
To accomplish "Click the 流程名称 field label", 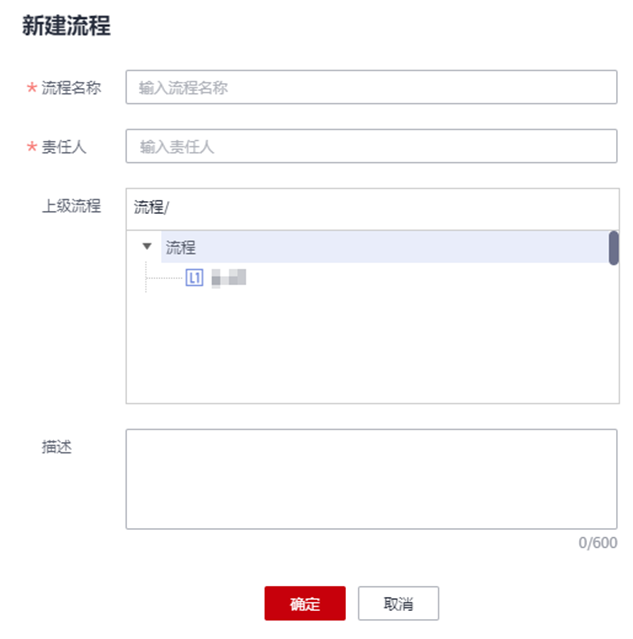I will [x=71, y=88].
